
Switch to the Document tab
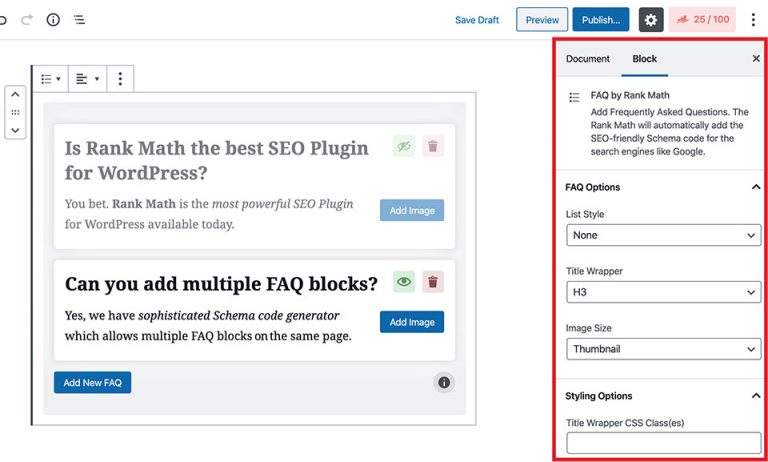coord(588,59)
